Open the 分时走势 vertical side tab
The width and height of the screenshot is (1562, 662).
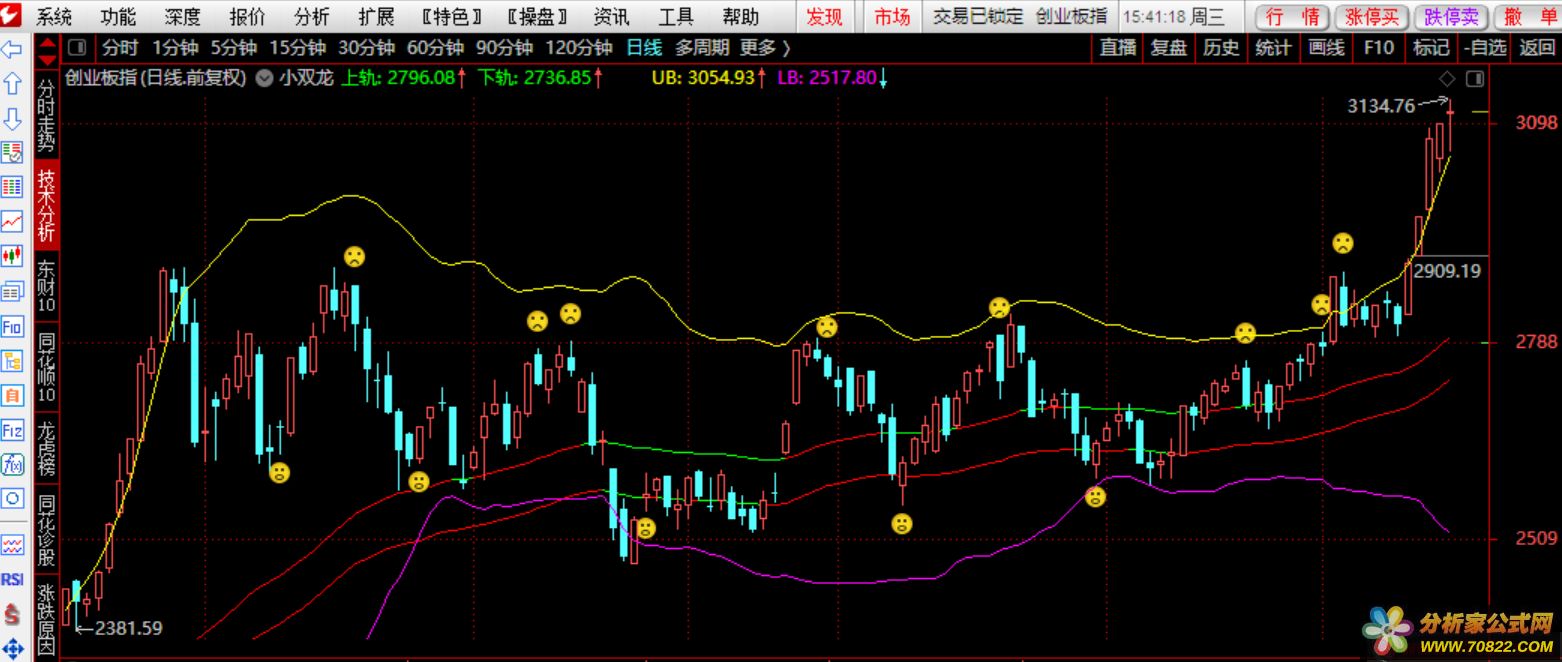[x=47, y=114]
